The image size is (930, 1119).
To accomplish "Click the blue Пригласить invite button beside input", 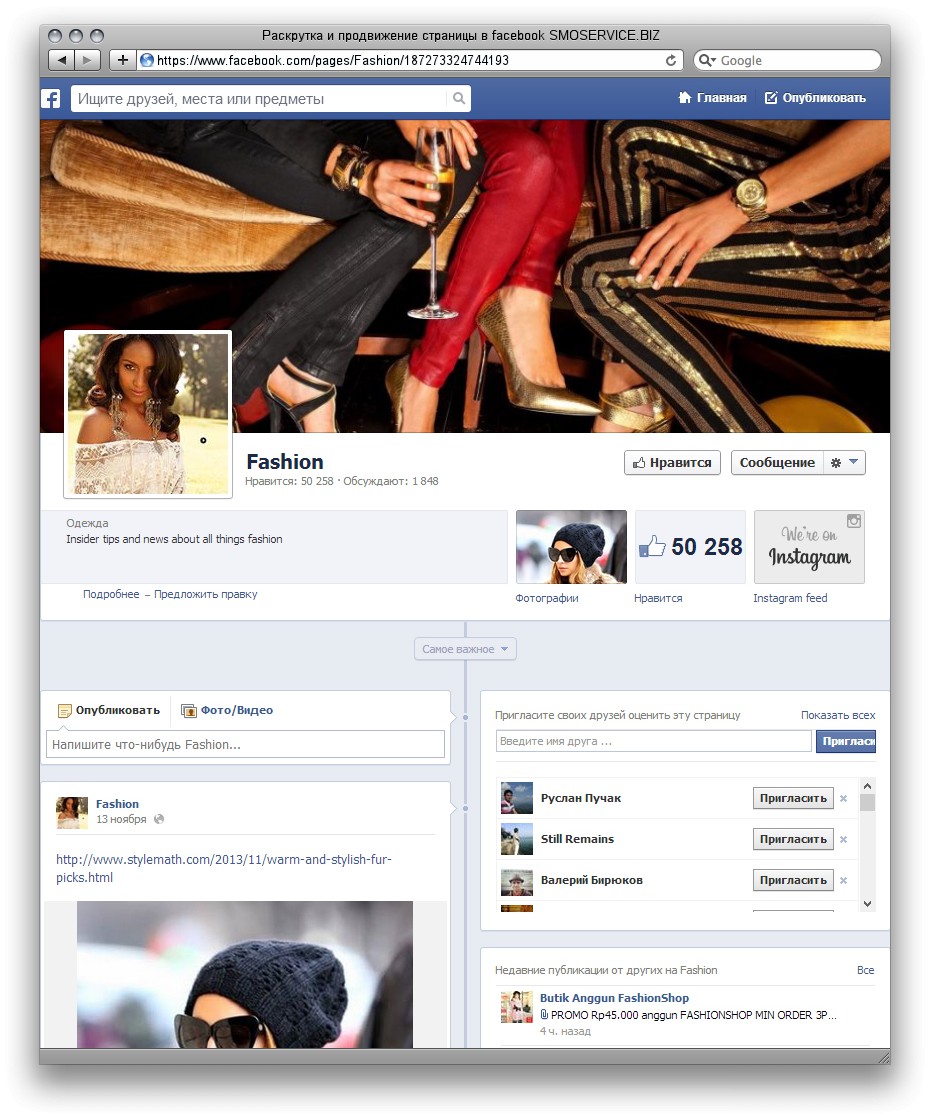I will point(846,741).
